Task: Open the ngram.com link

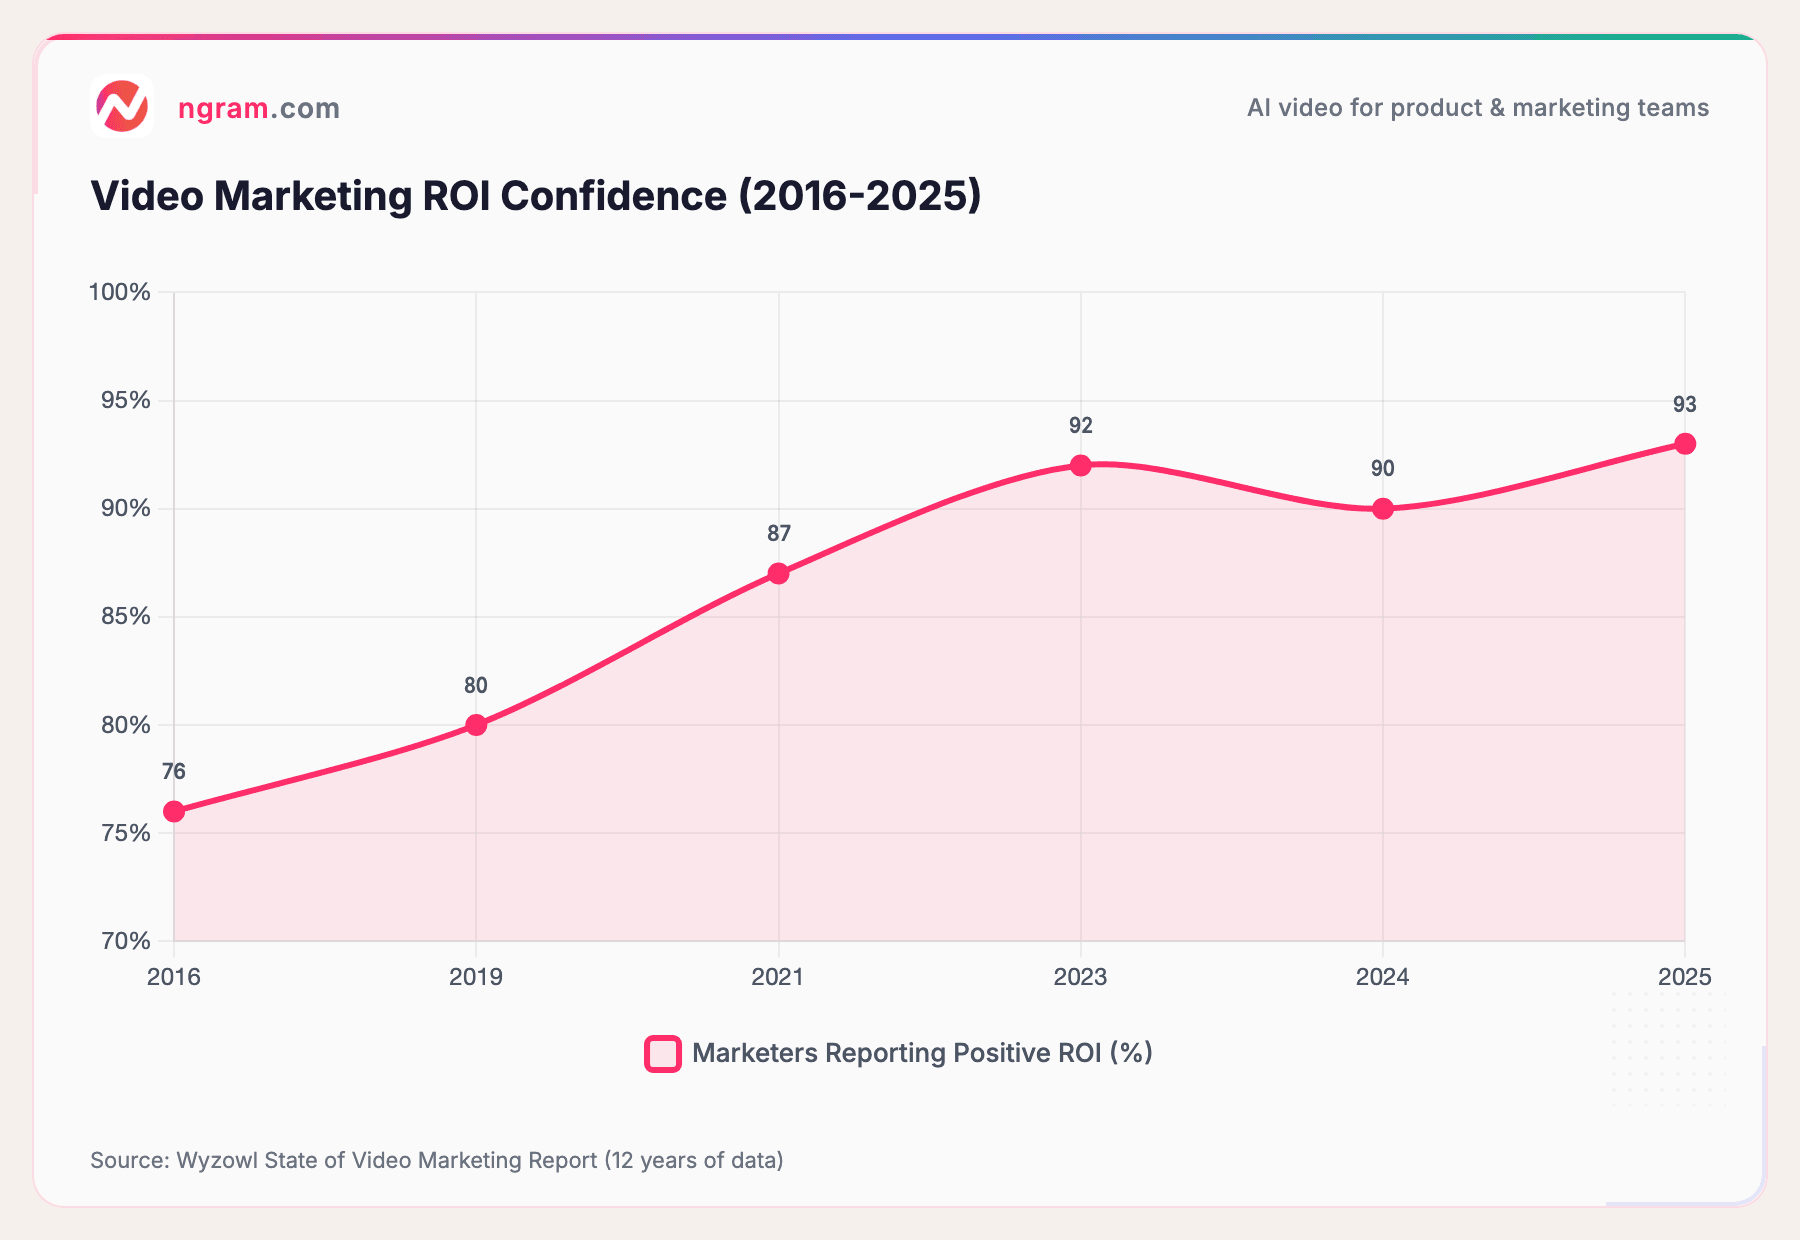Action: 258,108
